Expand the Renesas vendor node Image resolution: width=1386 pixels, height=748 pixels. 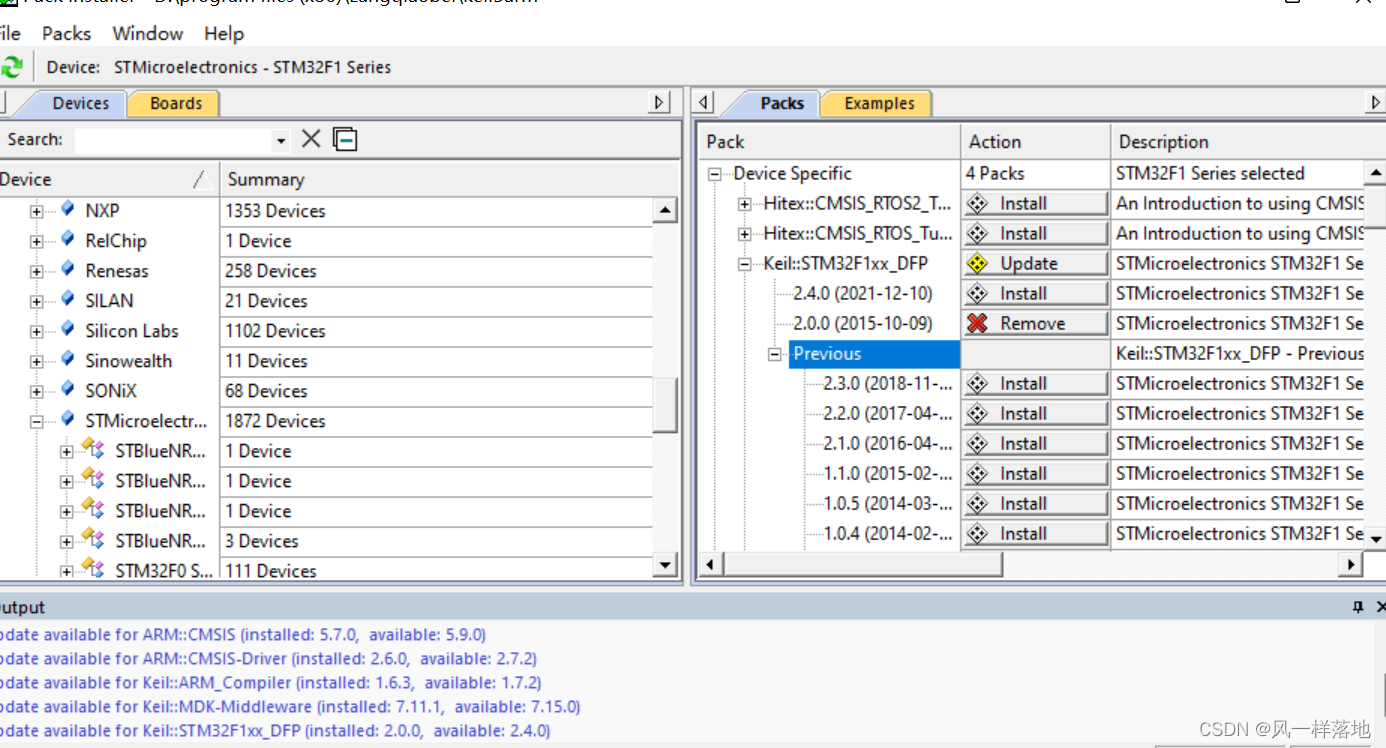point(37,271)
